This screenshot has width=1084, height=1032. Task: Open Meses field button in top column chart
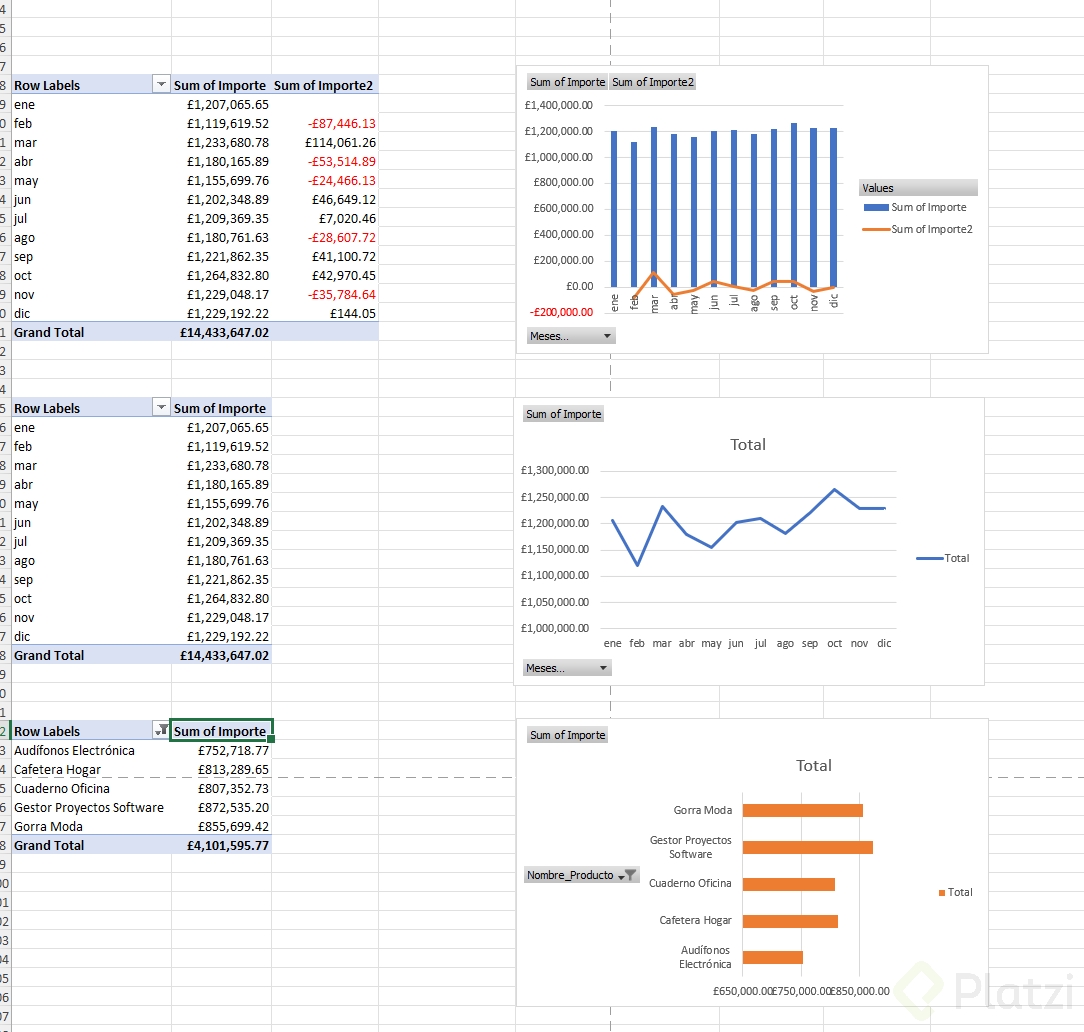[571, 336]
